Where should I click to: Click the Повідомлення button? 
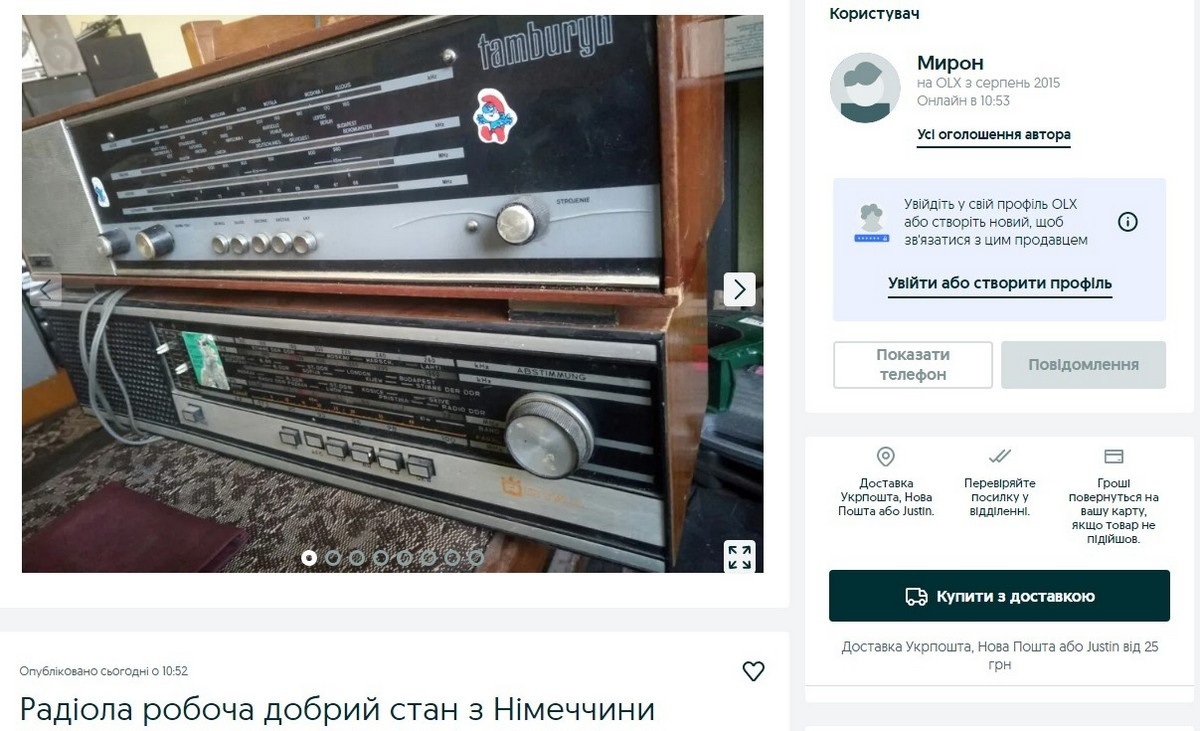(1084, 365)
